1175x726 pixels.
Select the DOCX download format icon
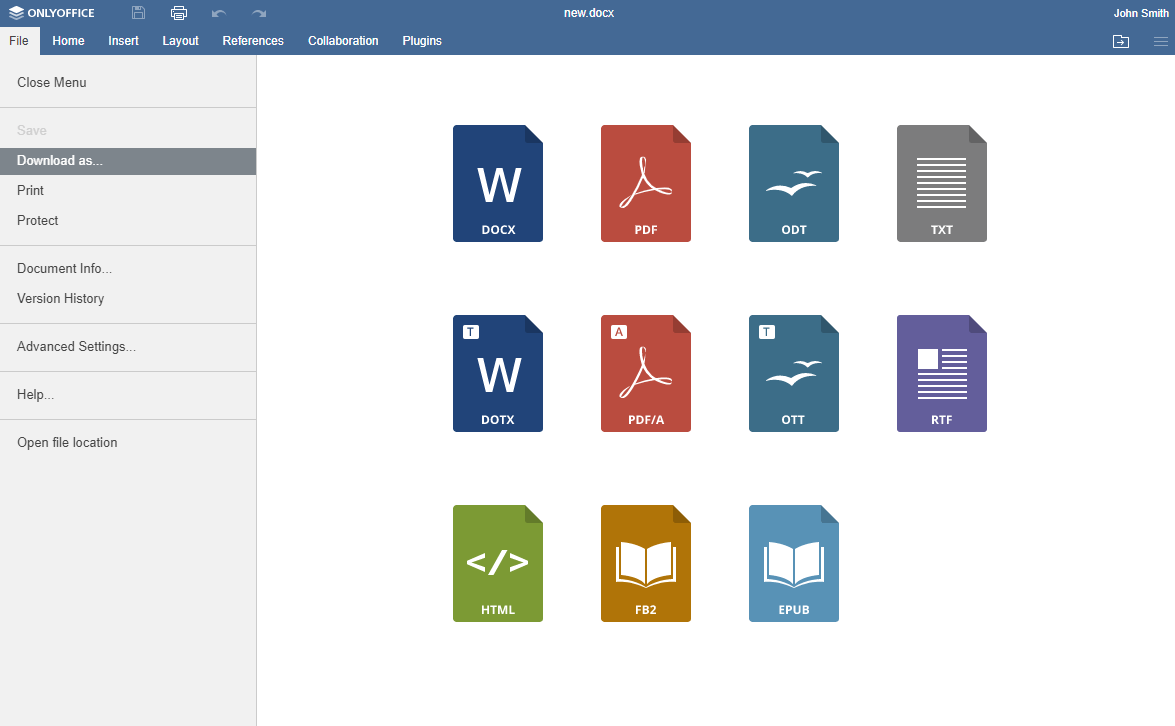pyautogui.click(x=498, y=183)
